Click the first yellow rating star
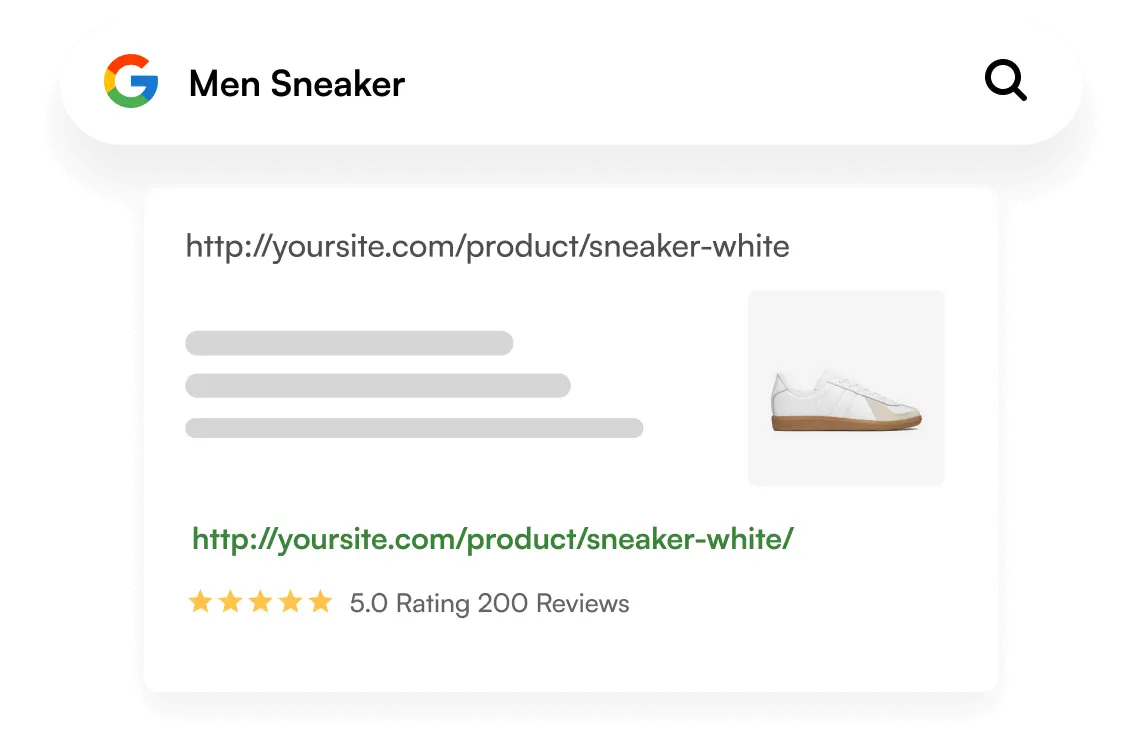1143x752 pixels. click(200, 602)
